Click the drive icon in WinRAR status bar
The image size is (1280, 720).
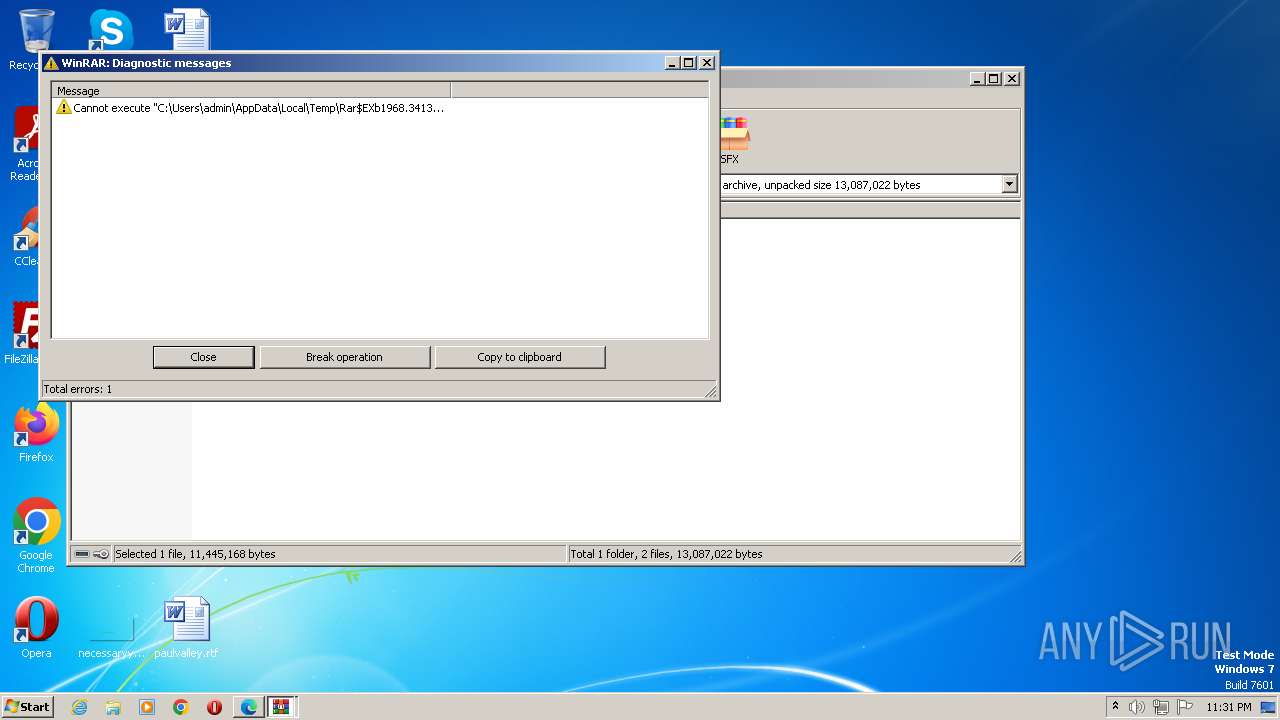pyautogui.click(x=82, y=554)
